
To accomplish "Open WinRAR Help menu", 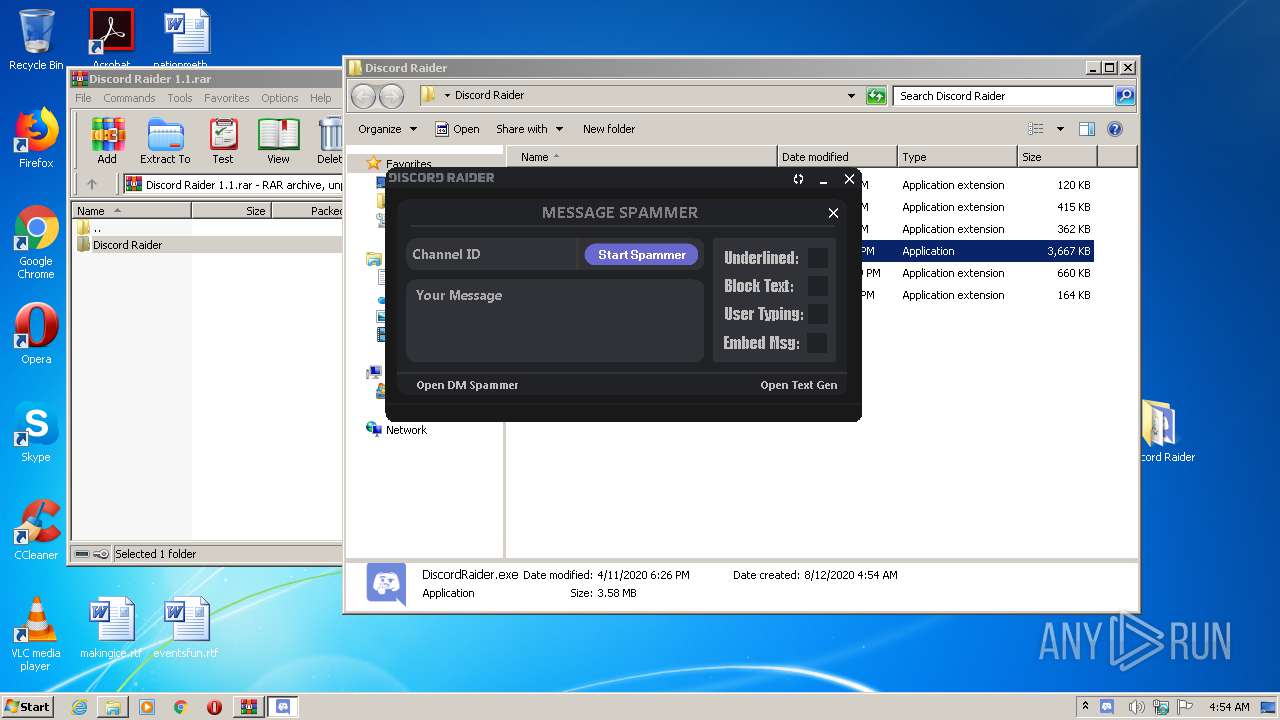I will (320, 98).
